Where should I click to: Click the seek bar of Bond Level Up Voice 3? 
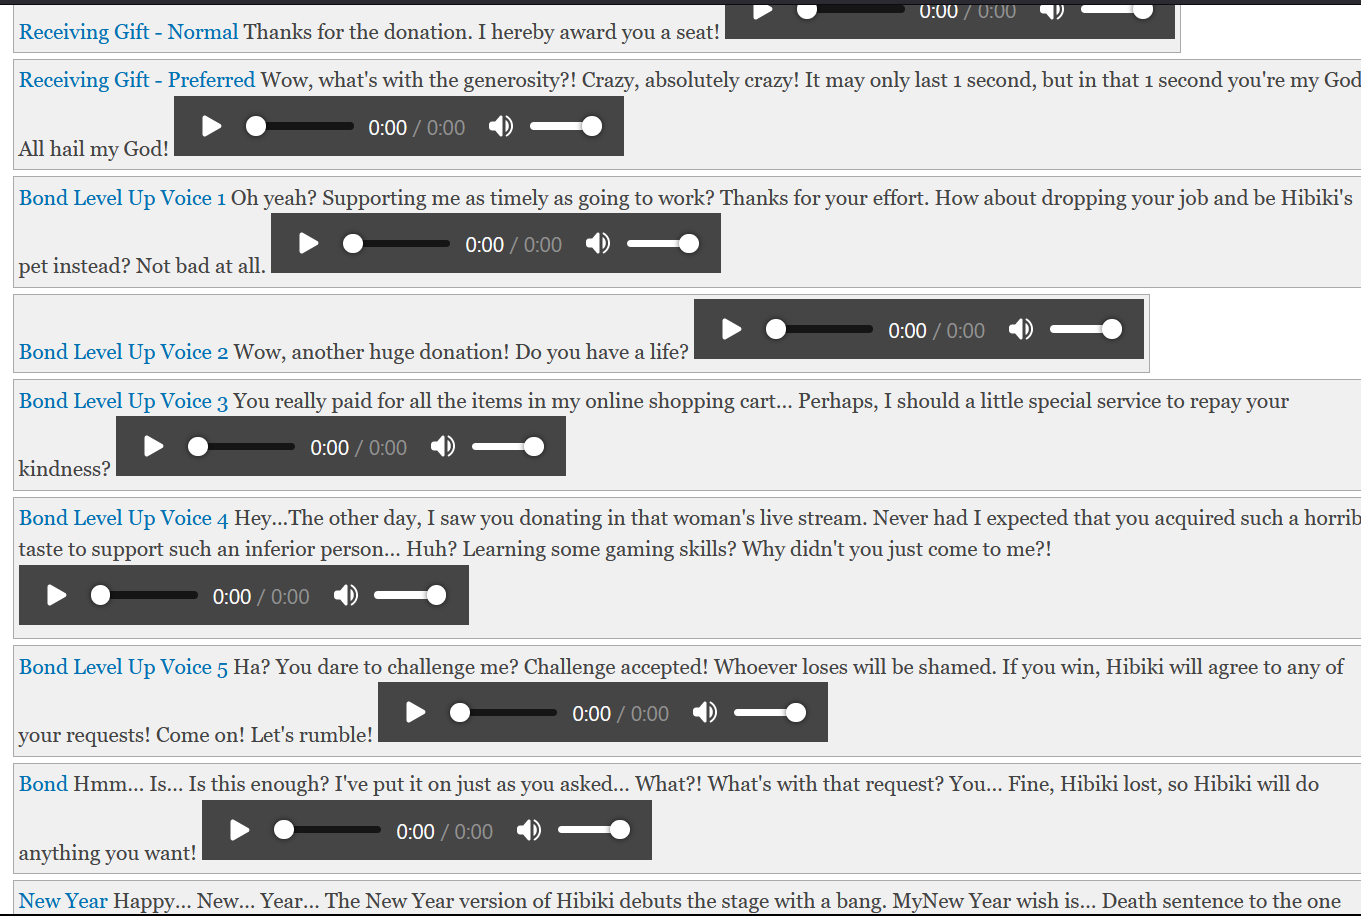[x=242, y=446]
